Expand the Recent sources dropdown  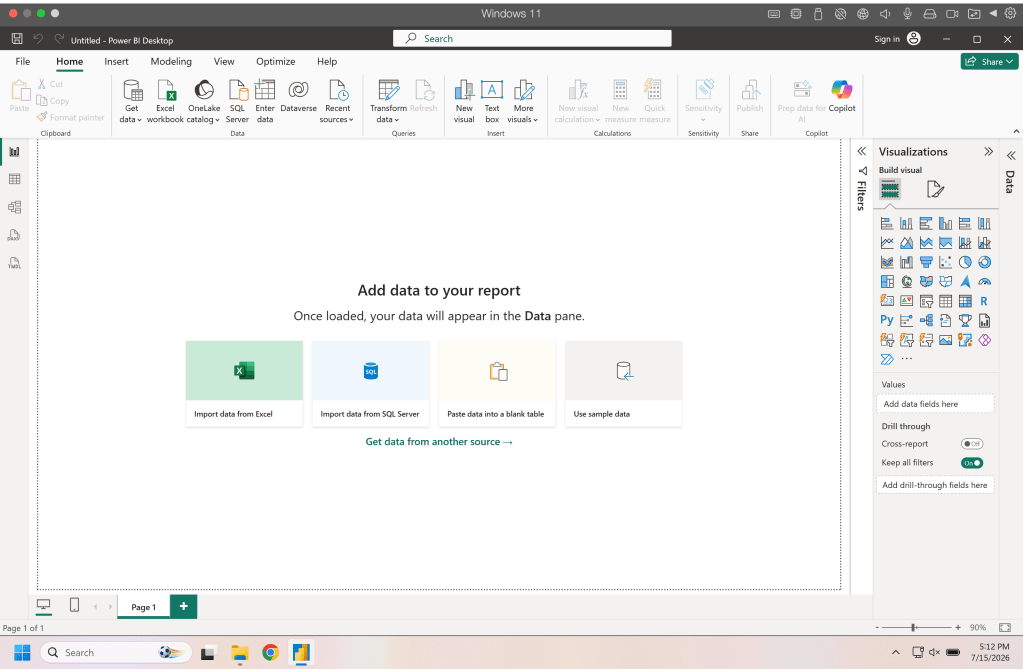coord(337,101)
